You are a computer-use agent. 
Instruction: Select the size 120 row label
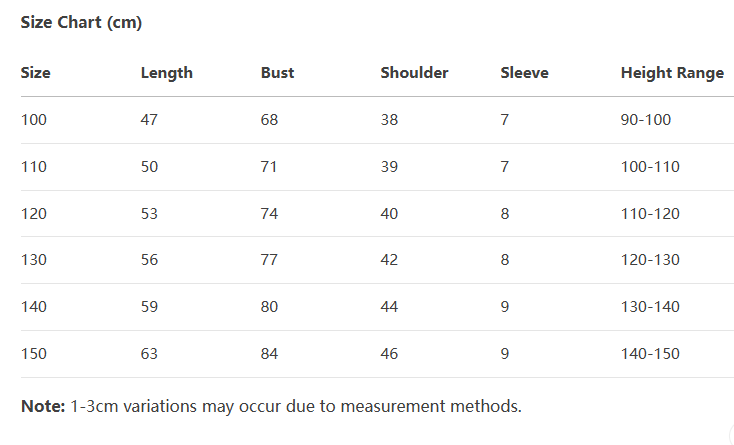(x=34, y=213)
